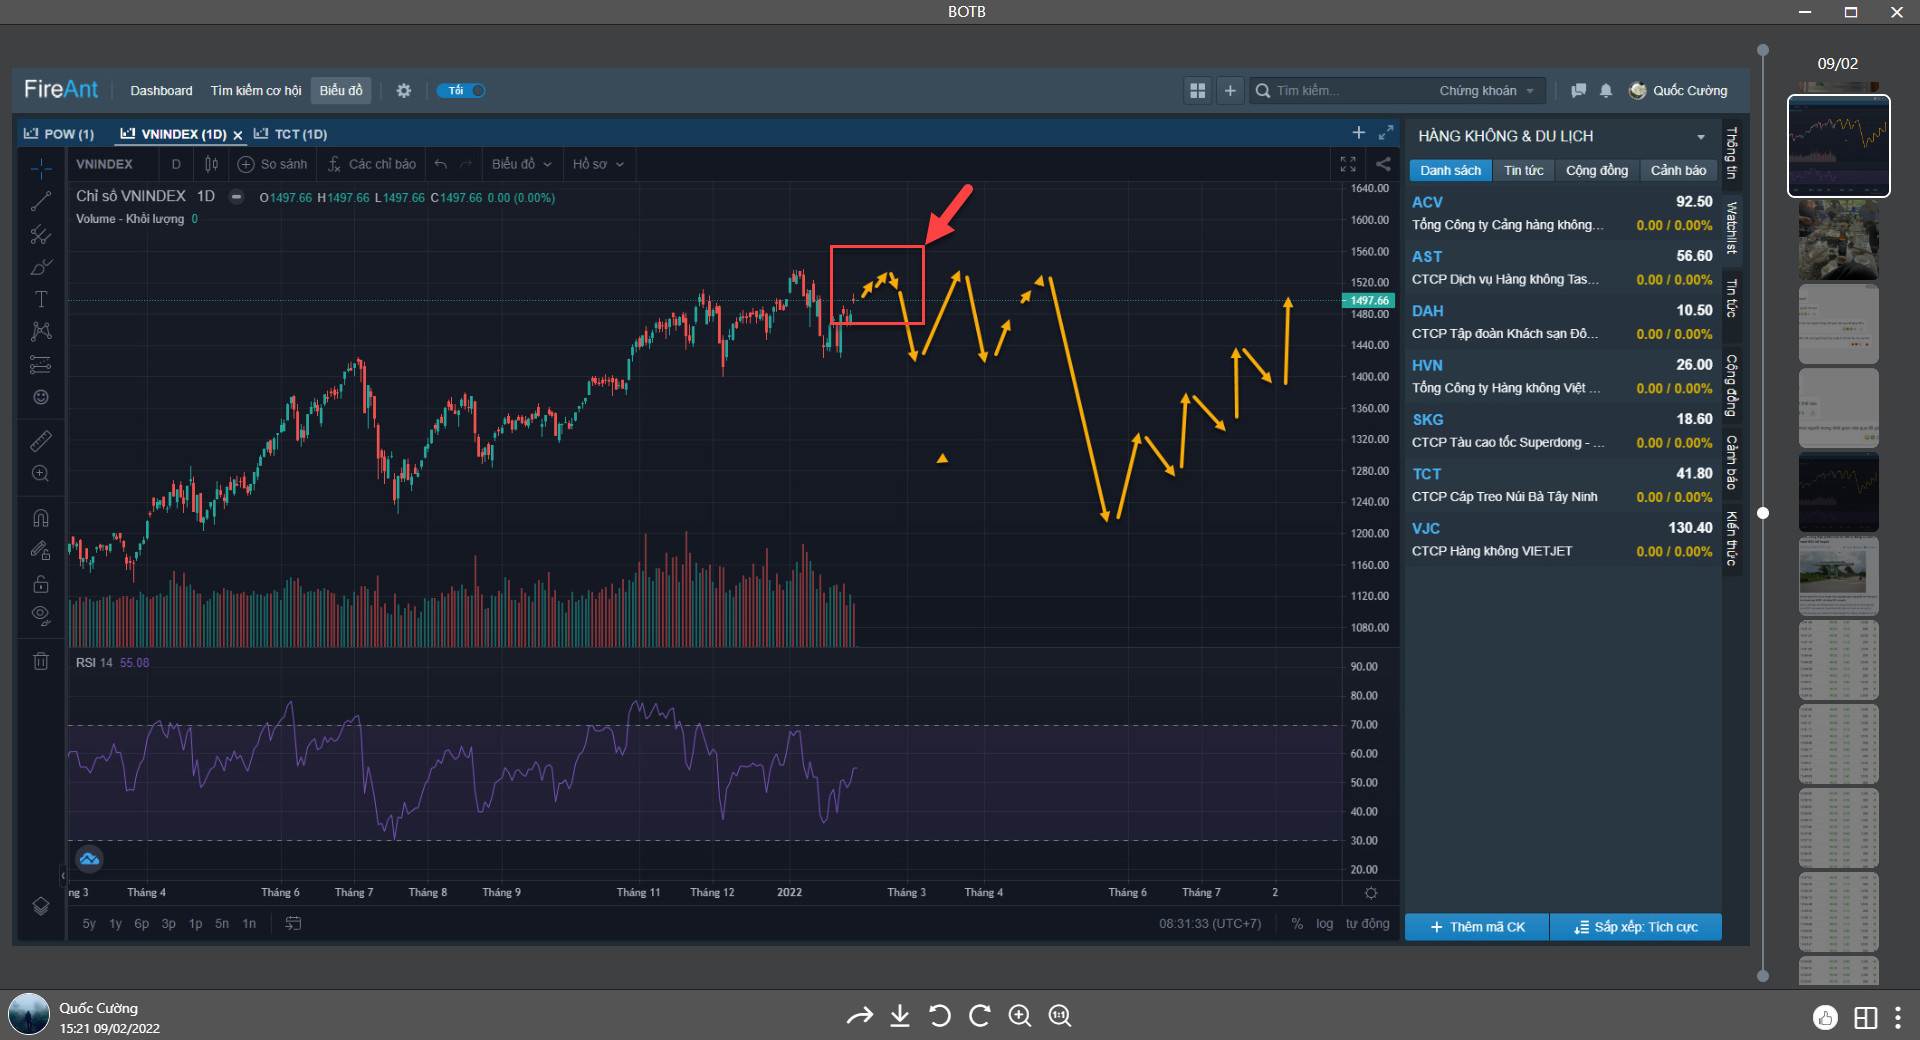Open the Cộng đồng tab
The width and height of the screenshot is (1920, 1040).
[x=1596, y=170]
